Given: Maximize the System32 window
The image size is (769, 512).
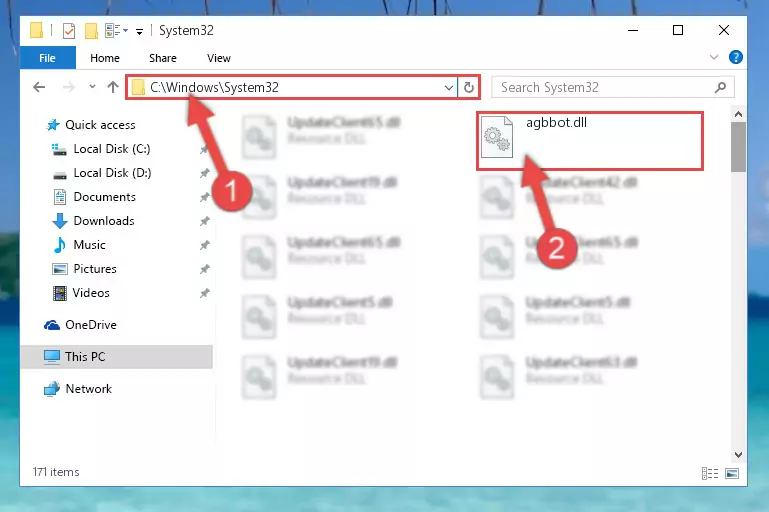Looking at the screenshot, I should [x=678, y=30].
